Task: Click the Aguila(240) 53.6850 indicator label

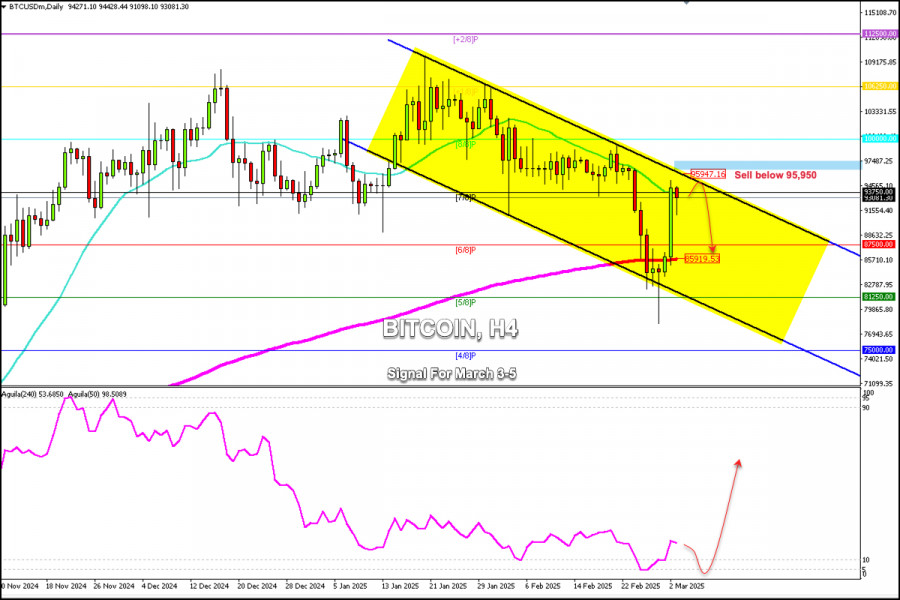Action: click(x=33, y=394)
